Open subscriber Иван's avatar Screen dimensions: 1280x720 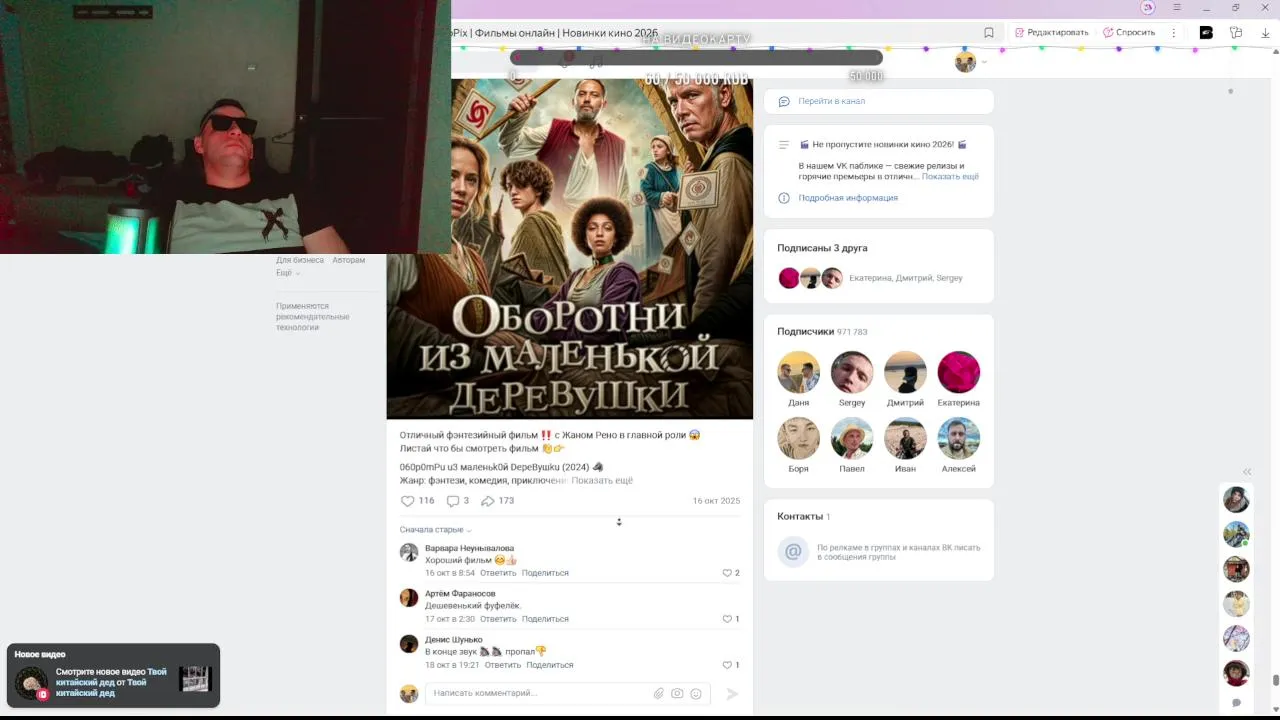905,438
